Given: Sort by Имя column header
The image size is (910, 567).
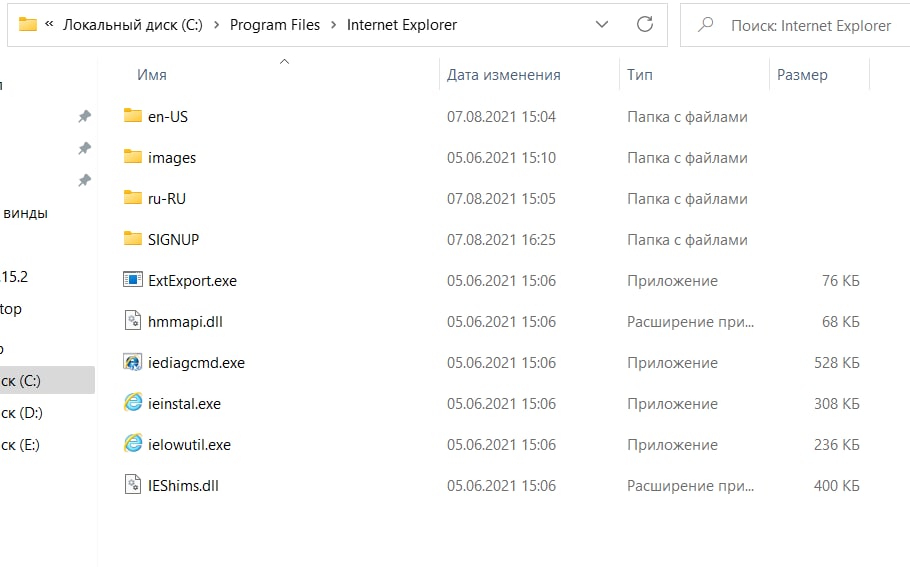Looking at the screenshot, I should click(151, 75).
